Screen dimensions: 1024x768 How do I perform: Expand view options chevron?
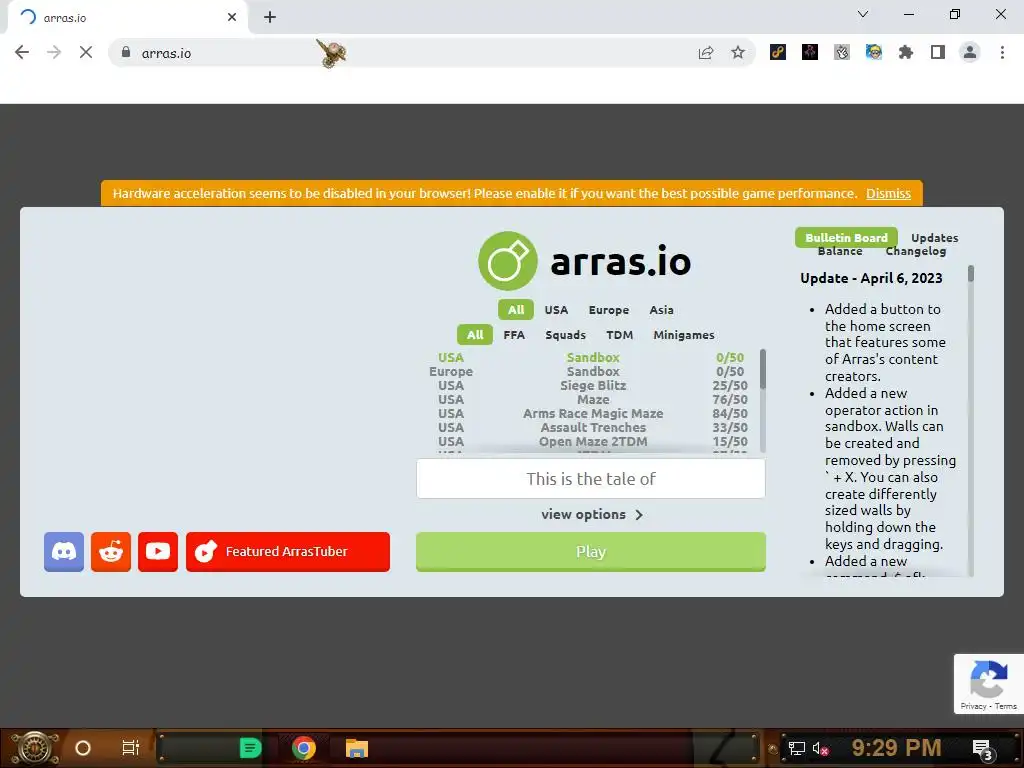(x=639, y=515)
